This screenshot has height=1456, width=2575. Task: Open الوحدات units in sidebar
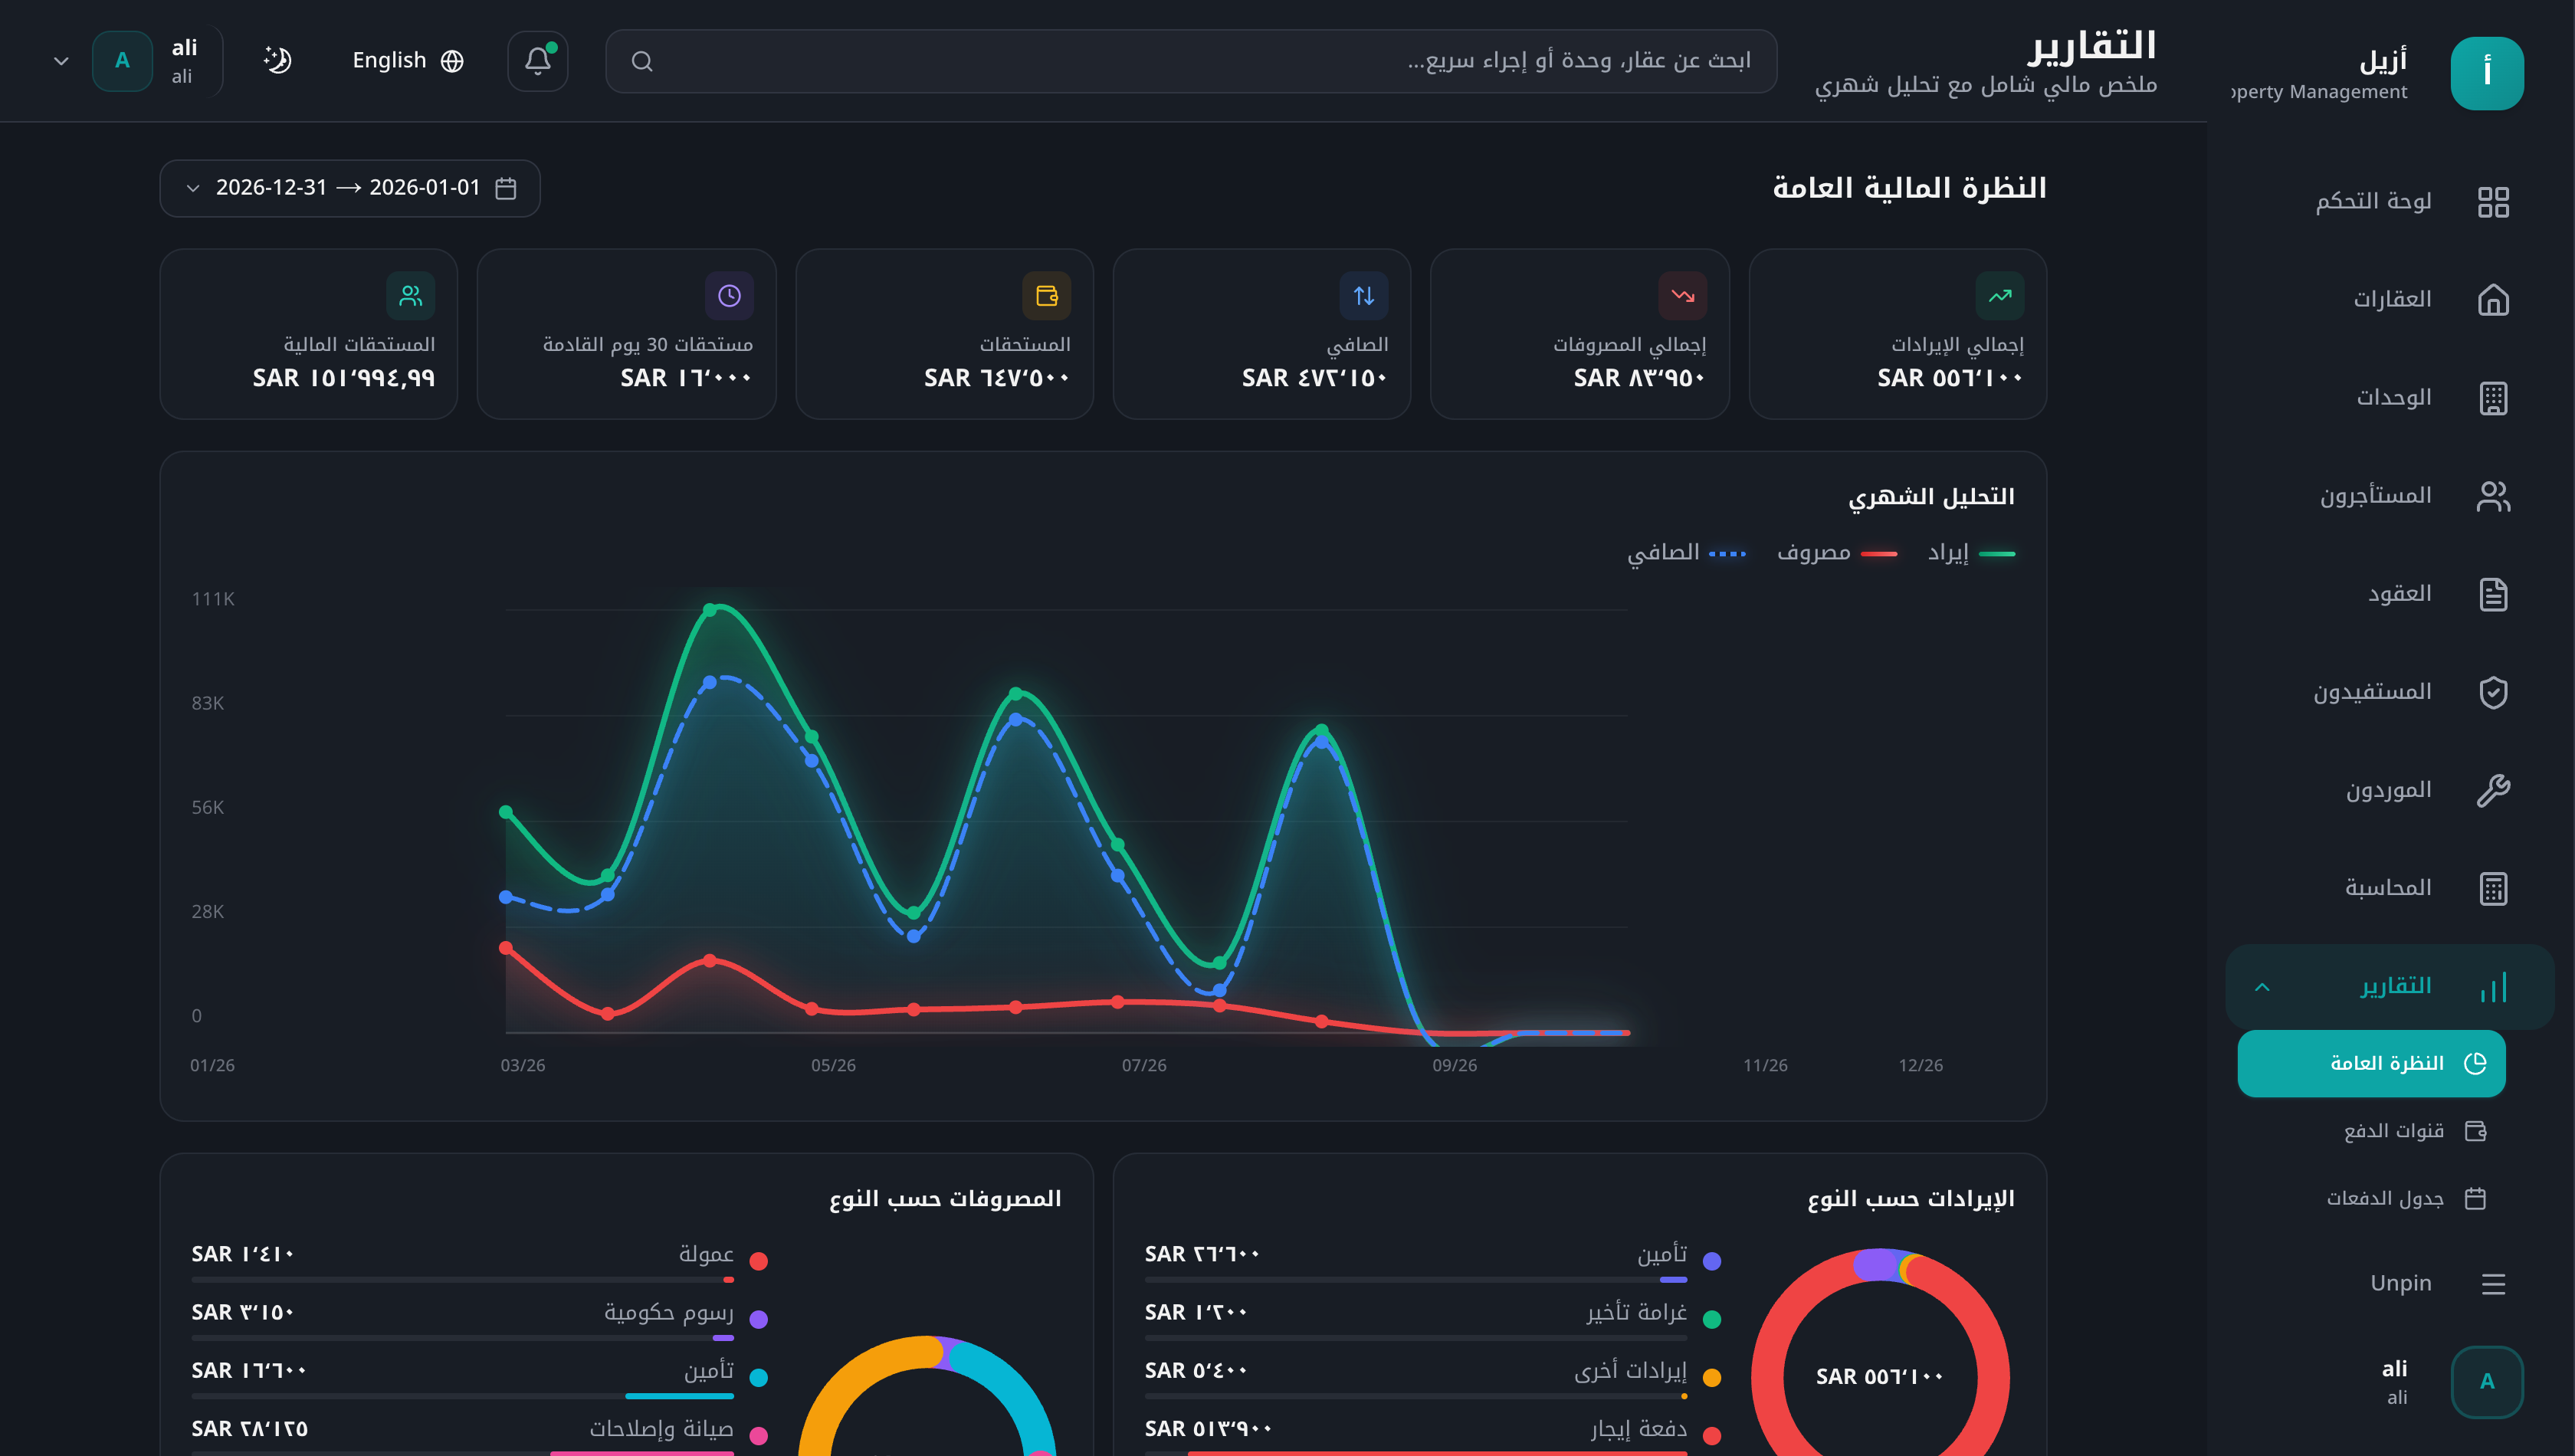[x=2390, y=397]
